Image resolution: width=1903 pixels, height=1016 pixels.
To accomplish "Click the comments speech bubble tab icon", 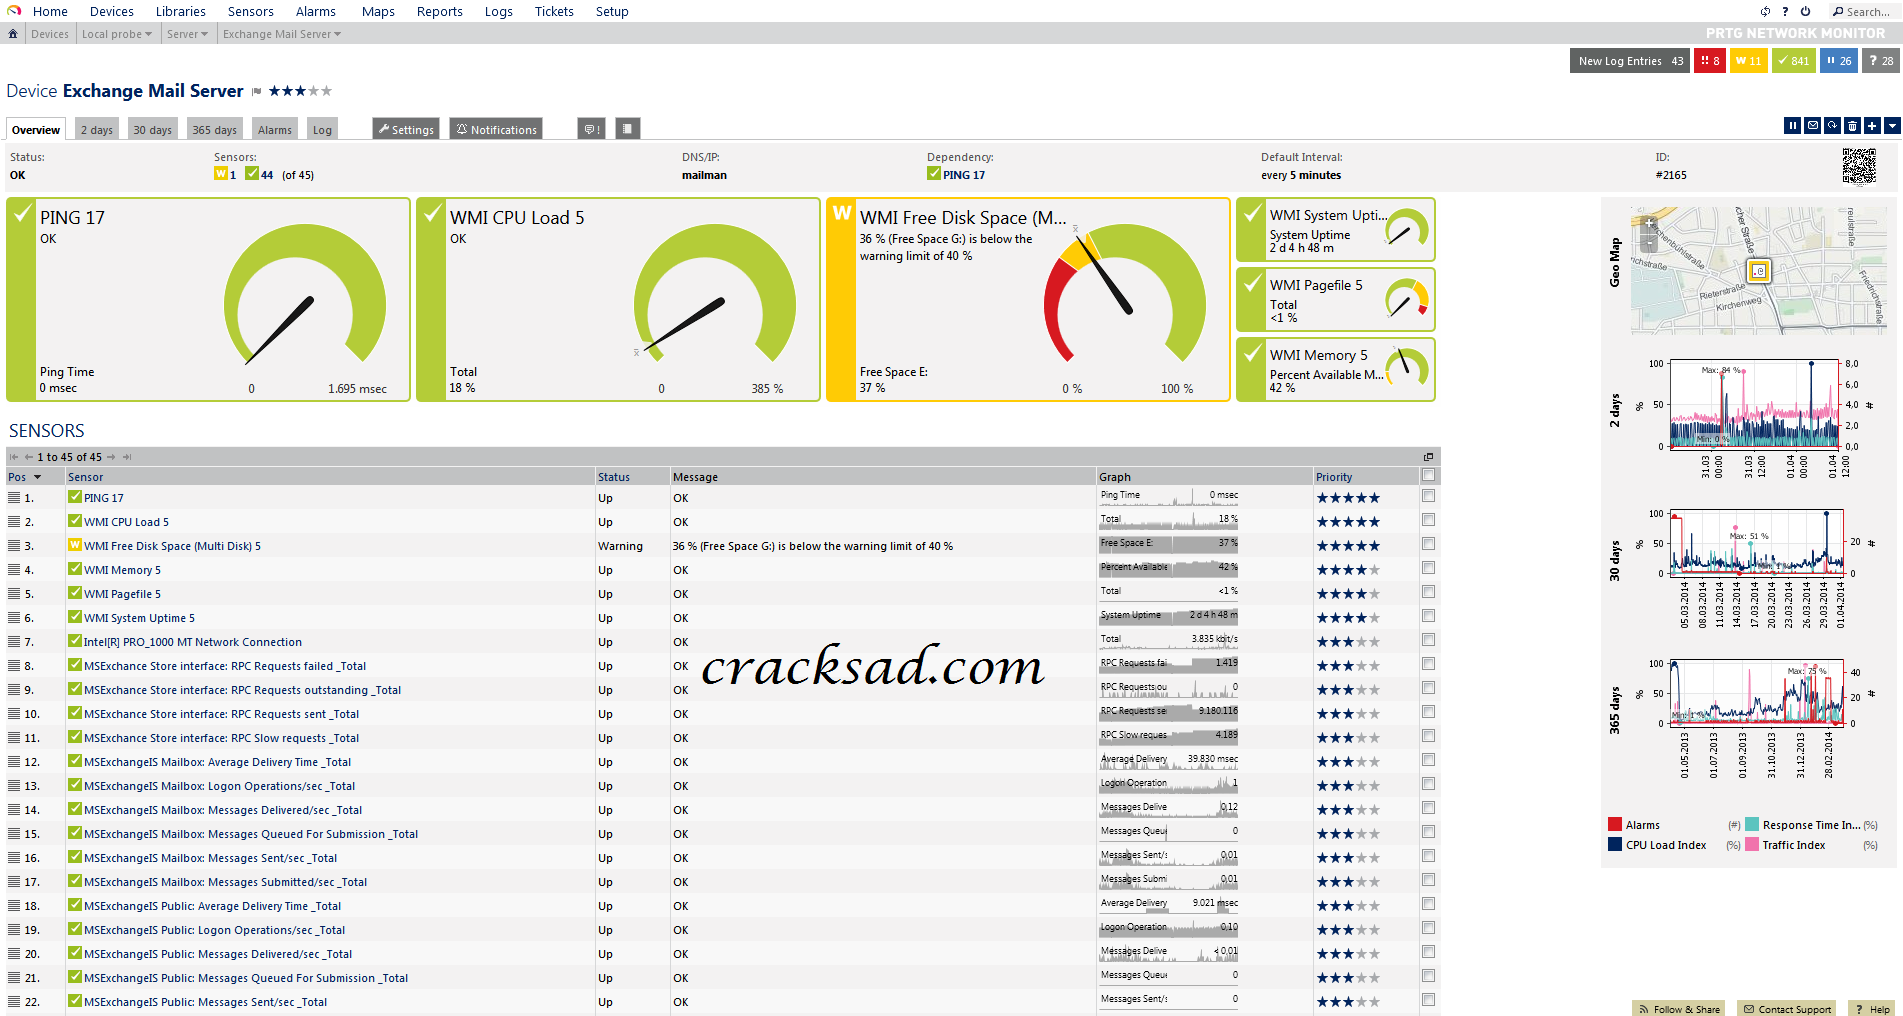I will tap(592, 129).
